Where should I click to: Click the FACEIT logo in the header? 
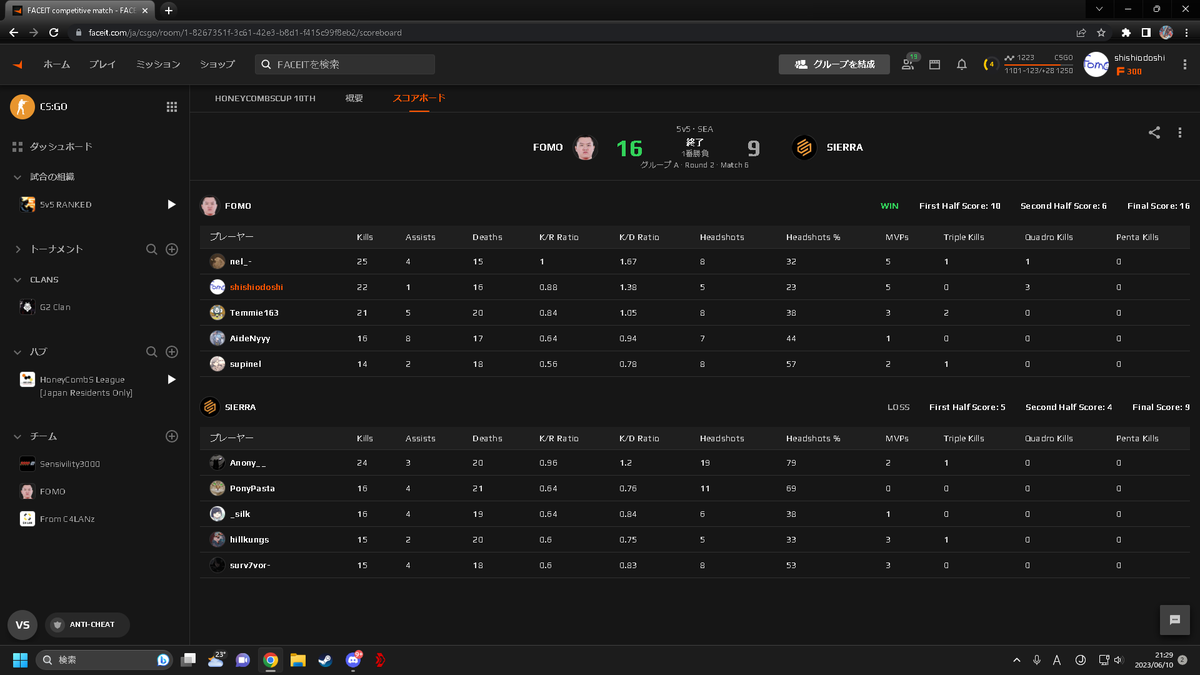17,64
